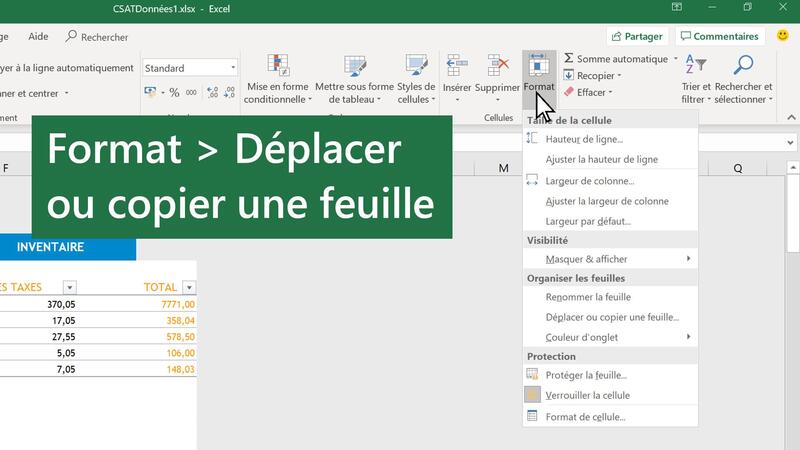
Task: Click the Mettre sous forme de tableau icon
Action: coord(354,67)
